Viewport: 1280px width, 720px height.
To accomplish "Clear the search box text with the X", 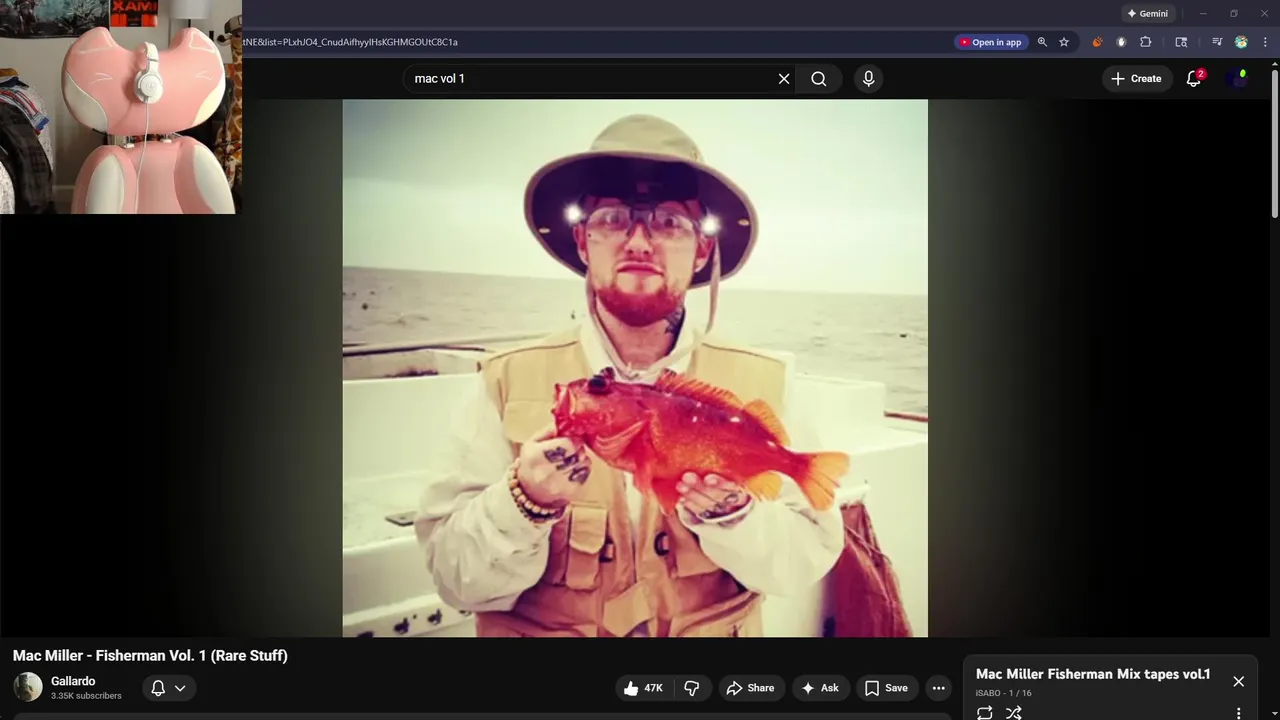I will pyautogui.click(x=784, y=79).
